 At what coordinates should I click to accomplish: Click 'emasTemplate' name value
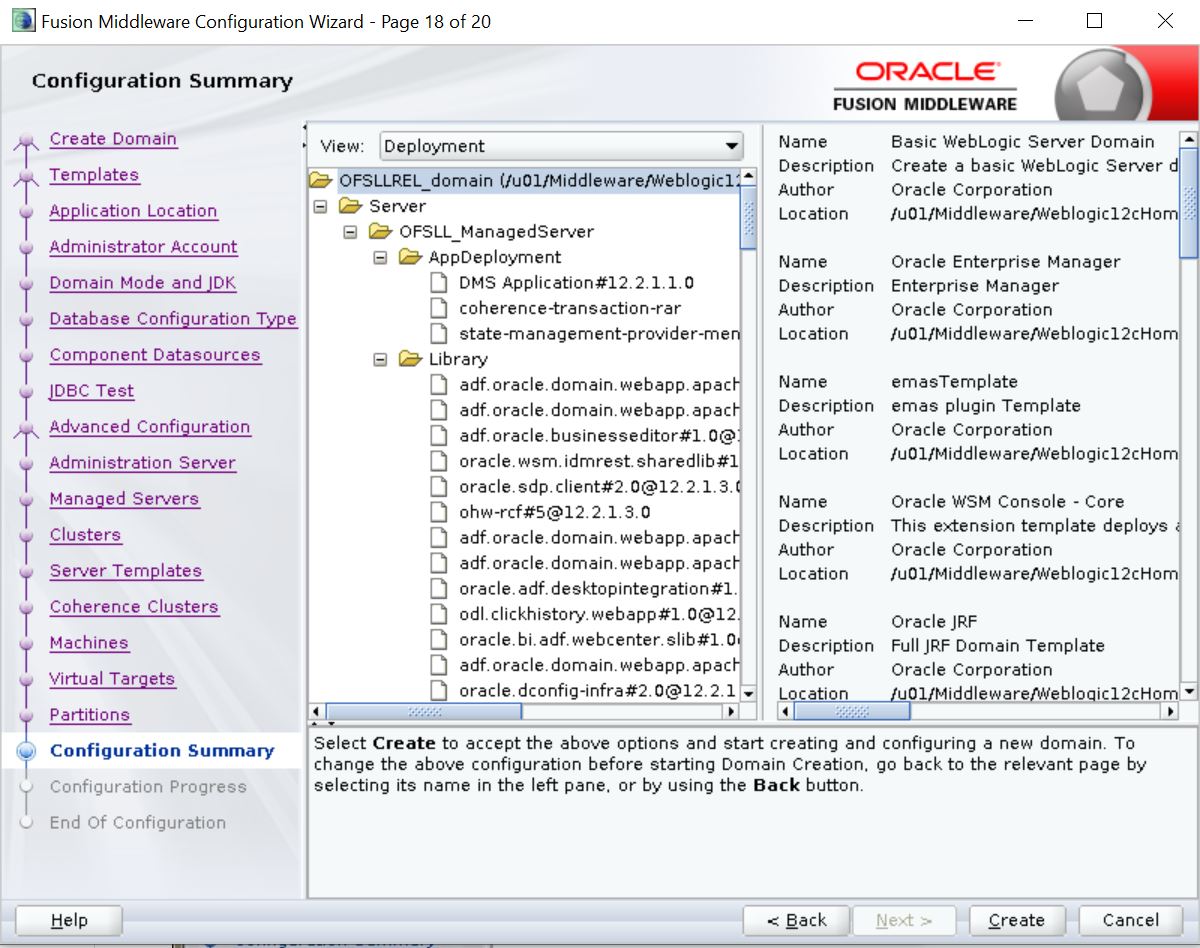click(x=954, y=382)
